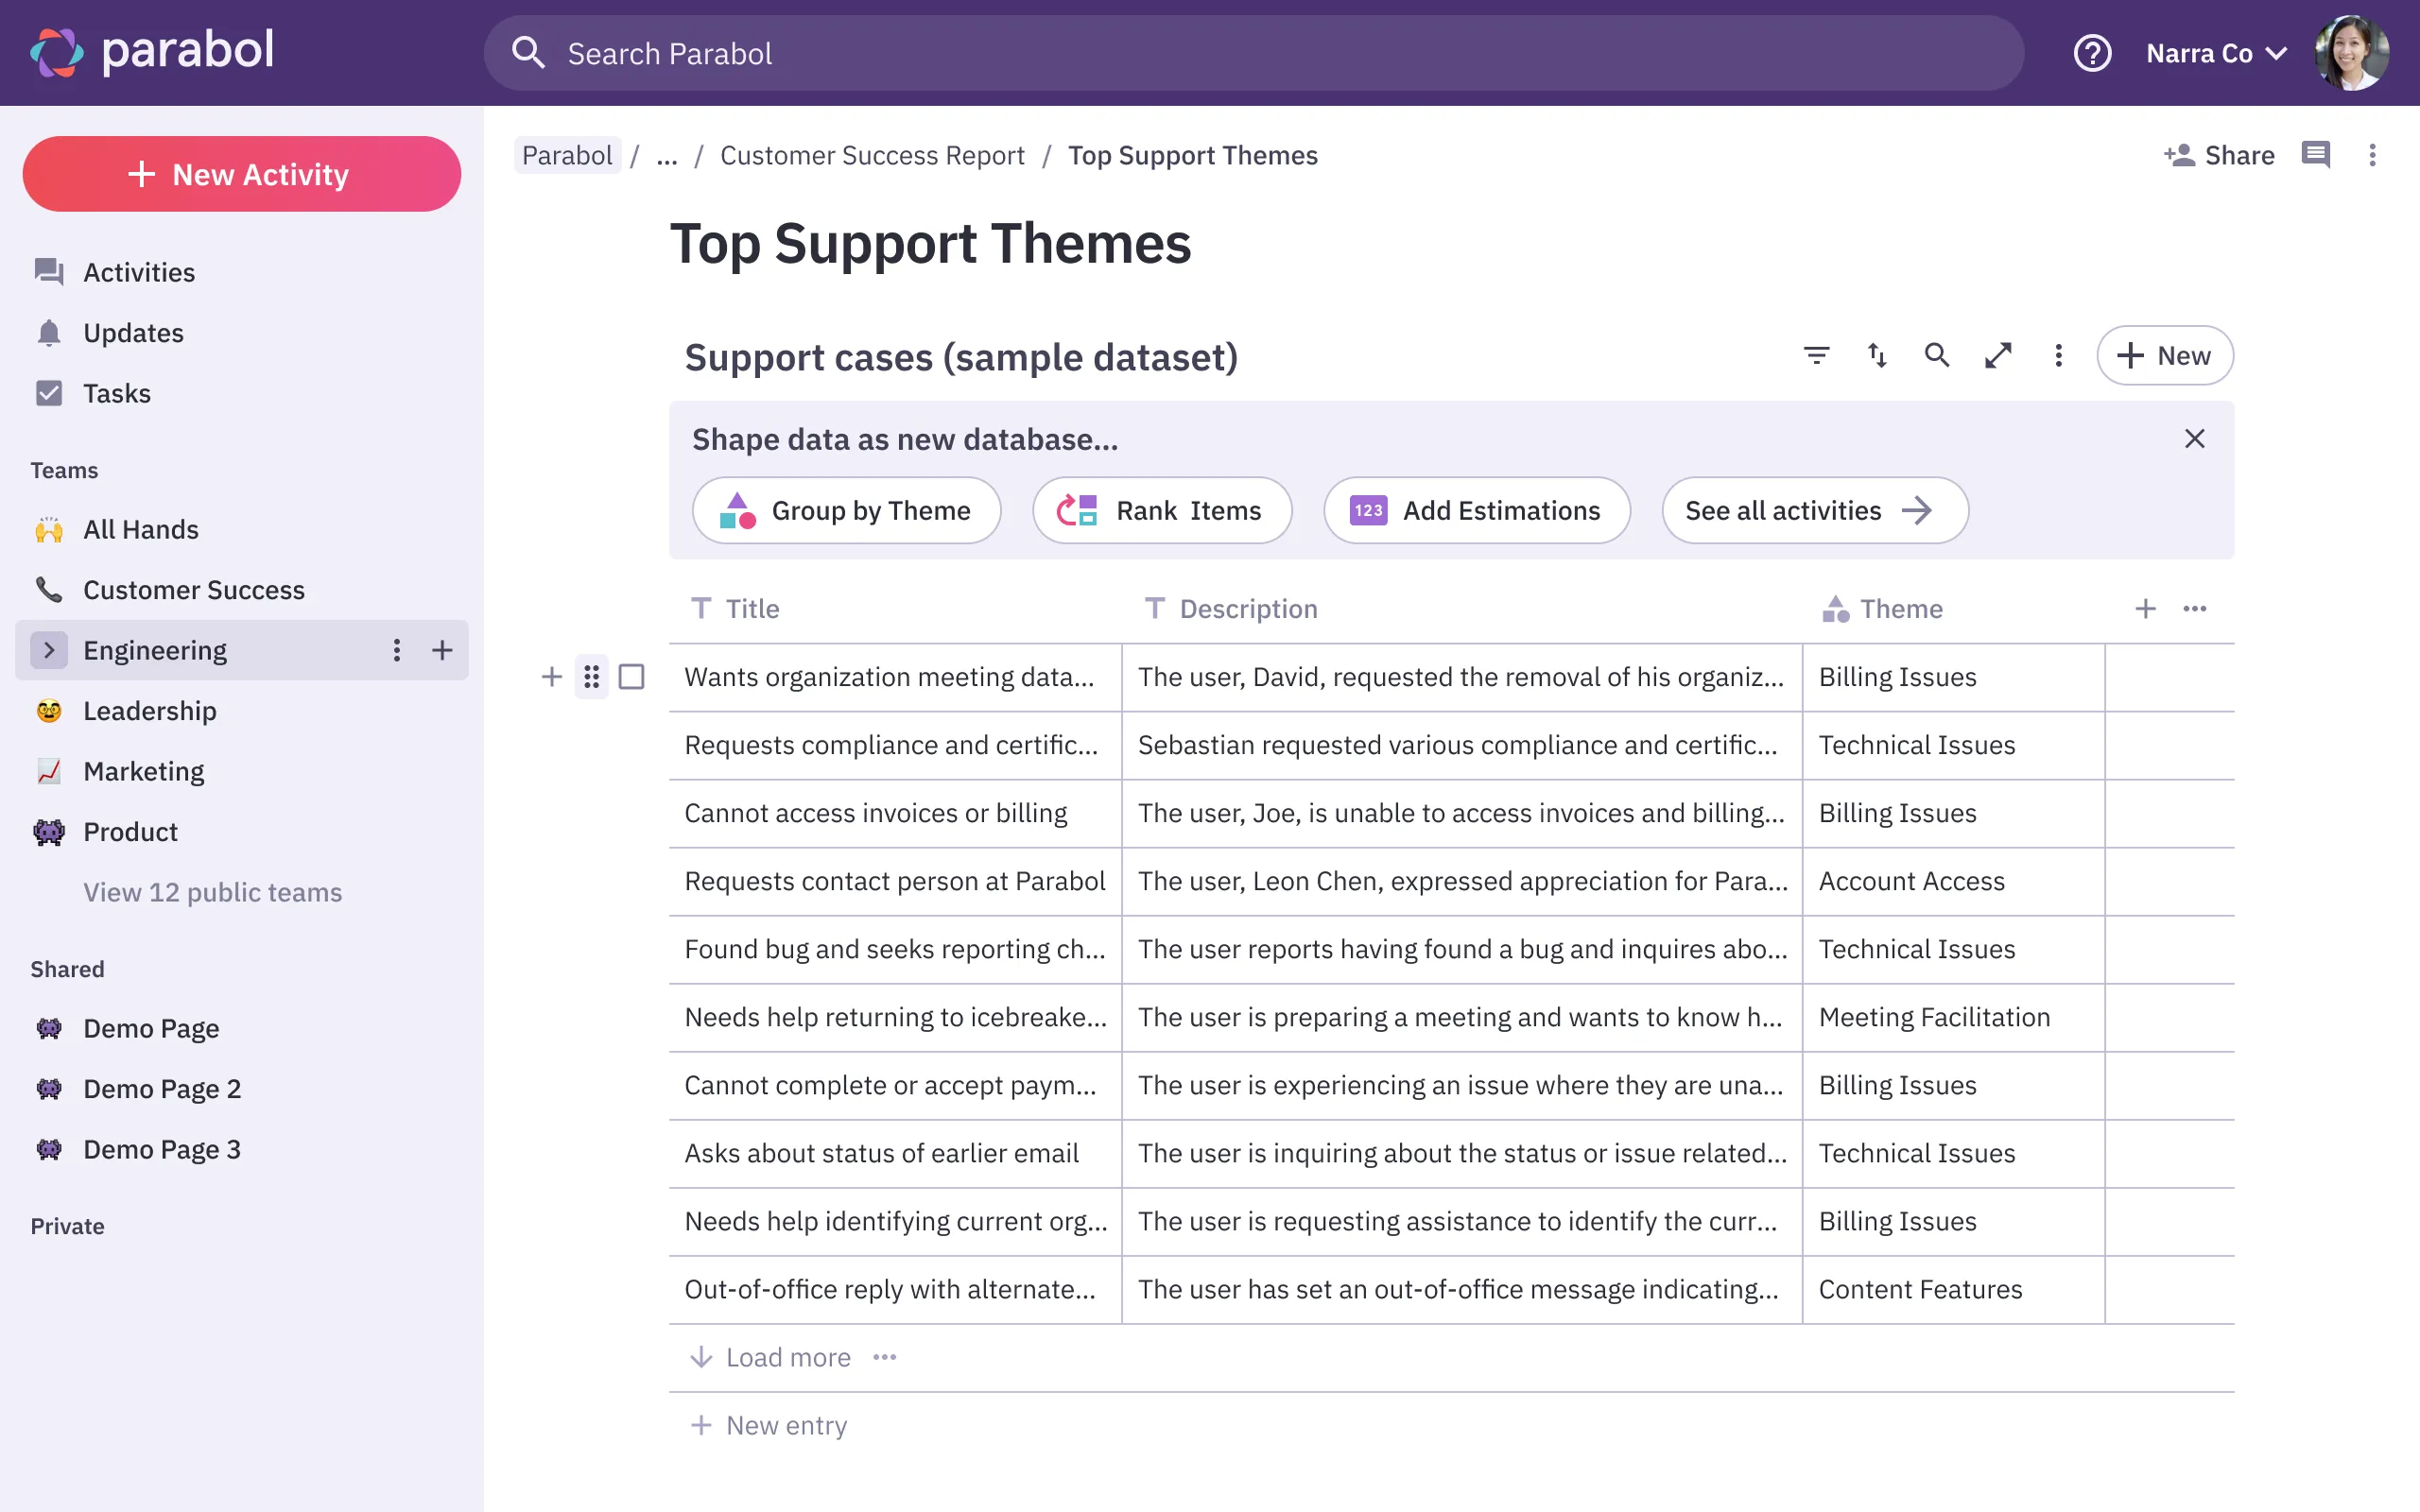Click the New Activity button
The height and width of the screenshot is (1512, 2420).
(x=241, y=174)
